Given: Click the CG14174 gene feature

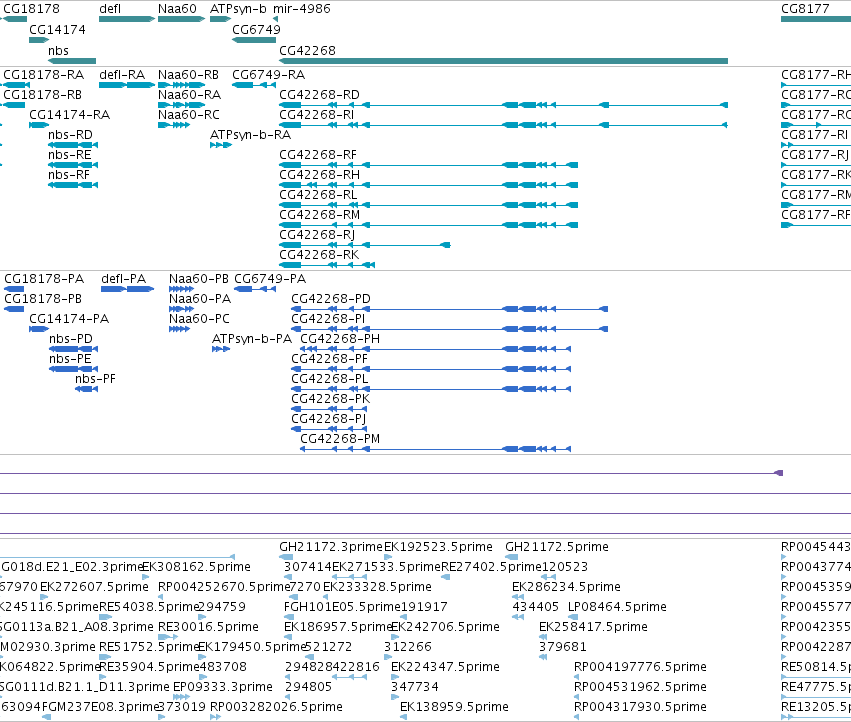Looking at the screenshot, I should pyautogui.click(x=39, y=40).
